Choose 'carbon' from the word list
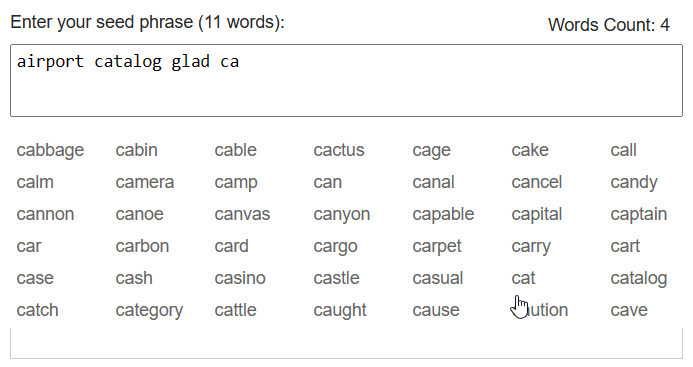The height and width of the screenshot is (367, 693). click(142, 246)
